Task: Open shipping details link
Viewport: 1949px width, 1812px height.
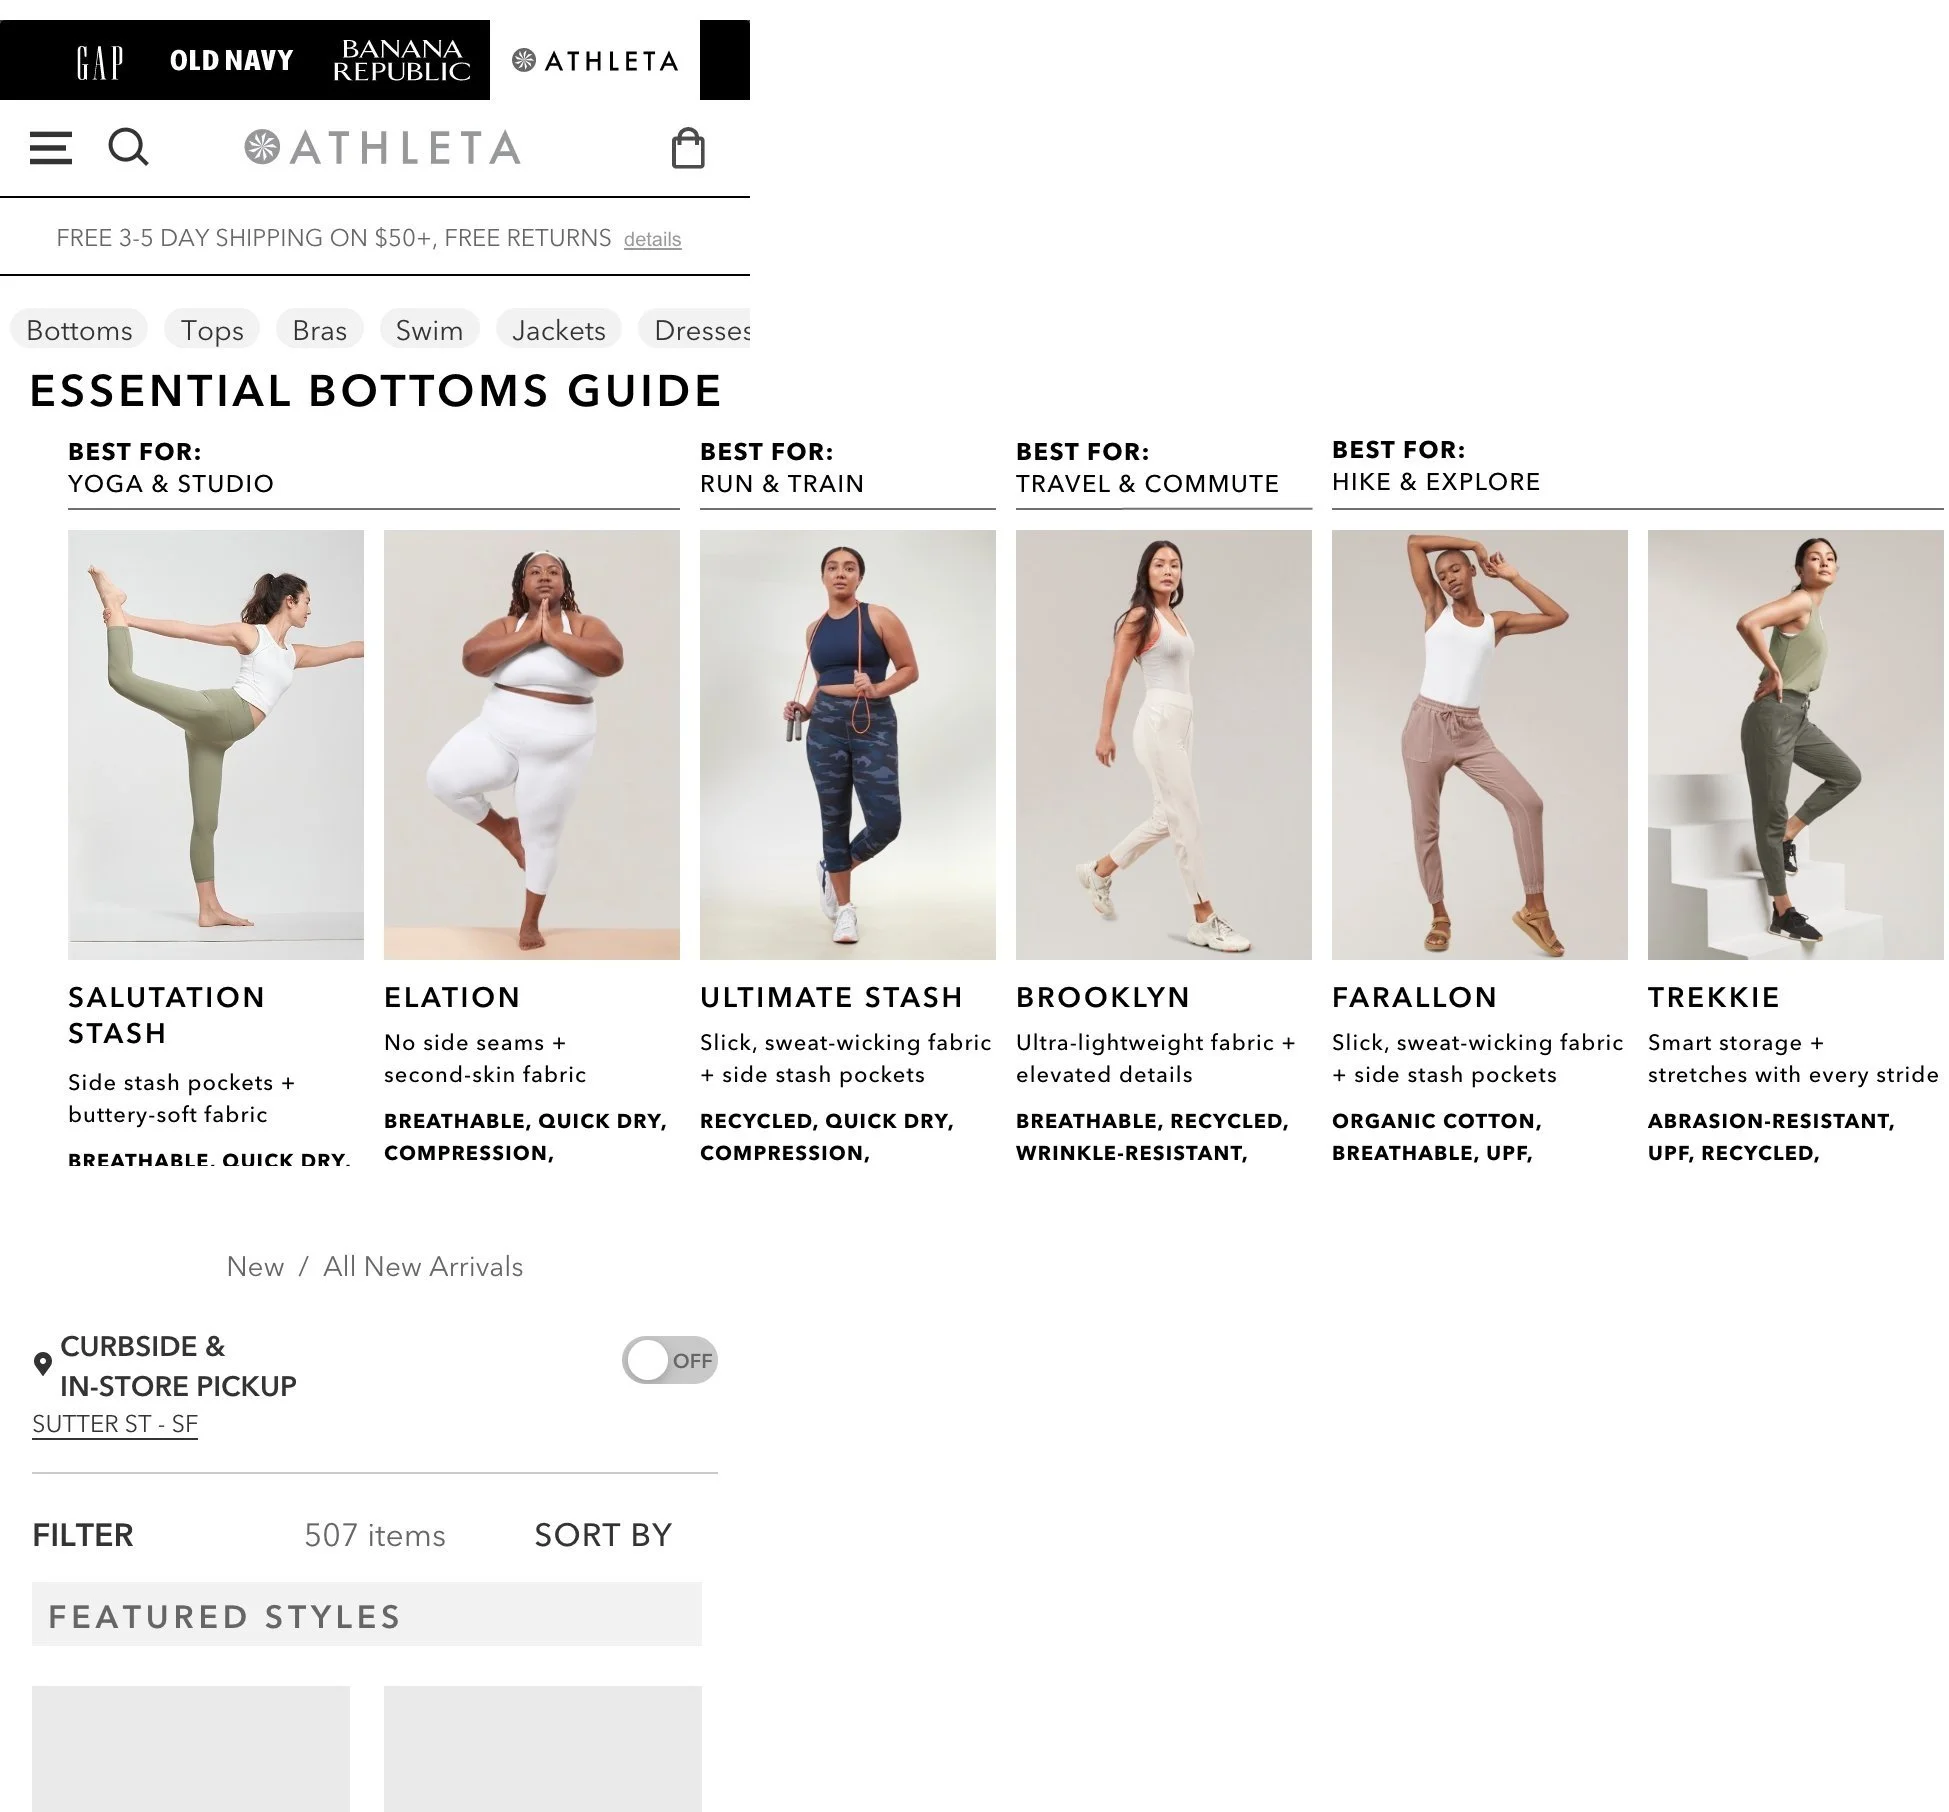Action: click(652, 239)
